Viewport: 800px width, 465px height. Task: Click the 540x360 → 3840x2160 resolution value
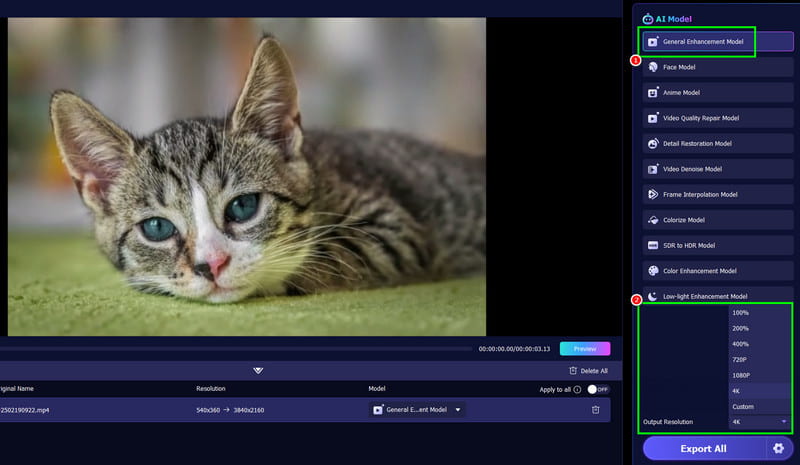point(230,410)
